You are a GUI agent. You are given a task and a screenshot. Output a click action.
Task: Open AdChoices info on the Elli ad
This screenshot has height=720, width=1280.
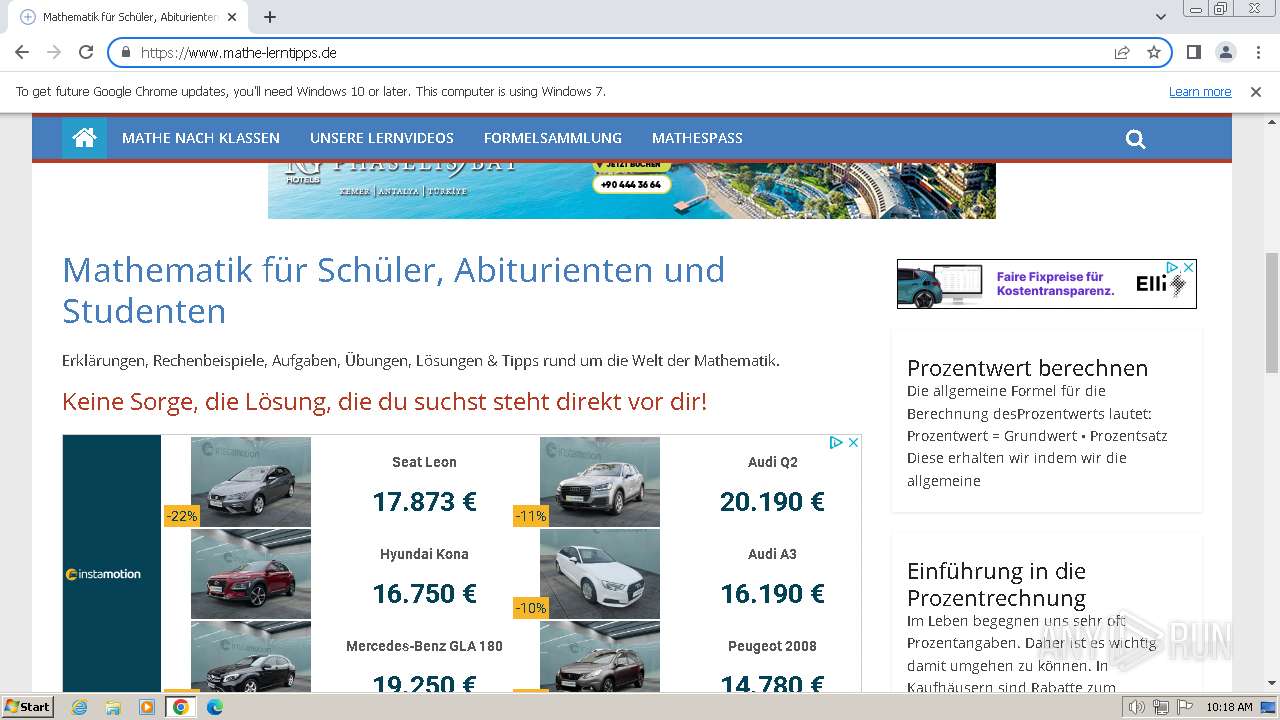click(1173, 267)
